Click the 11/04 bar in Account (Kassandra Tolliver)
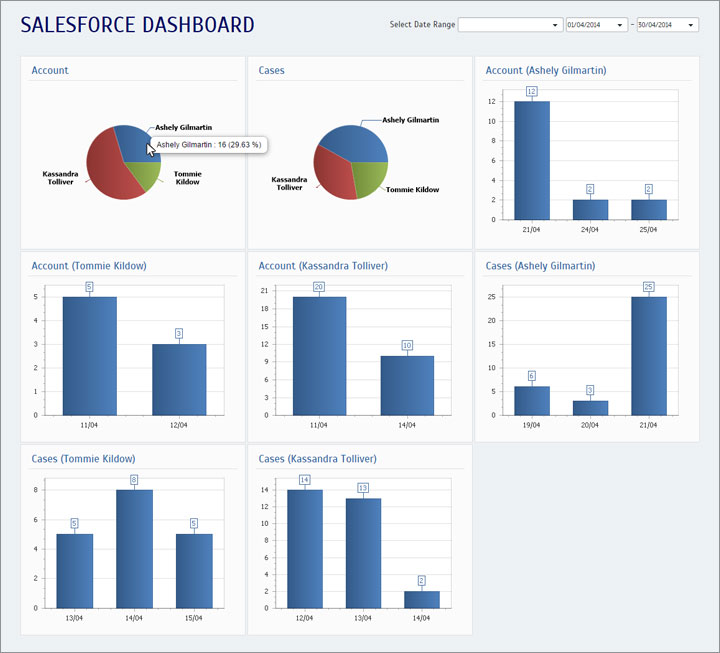The width and height of the screenshot is (720, 653). 320,356
